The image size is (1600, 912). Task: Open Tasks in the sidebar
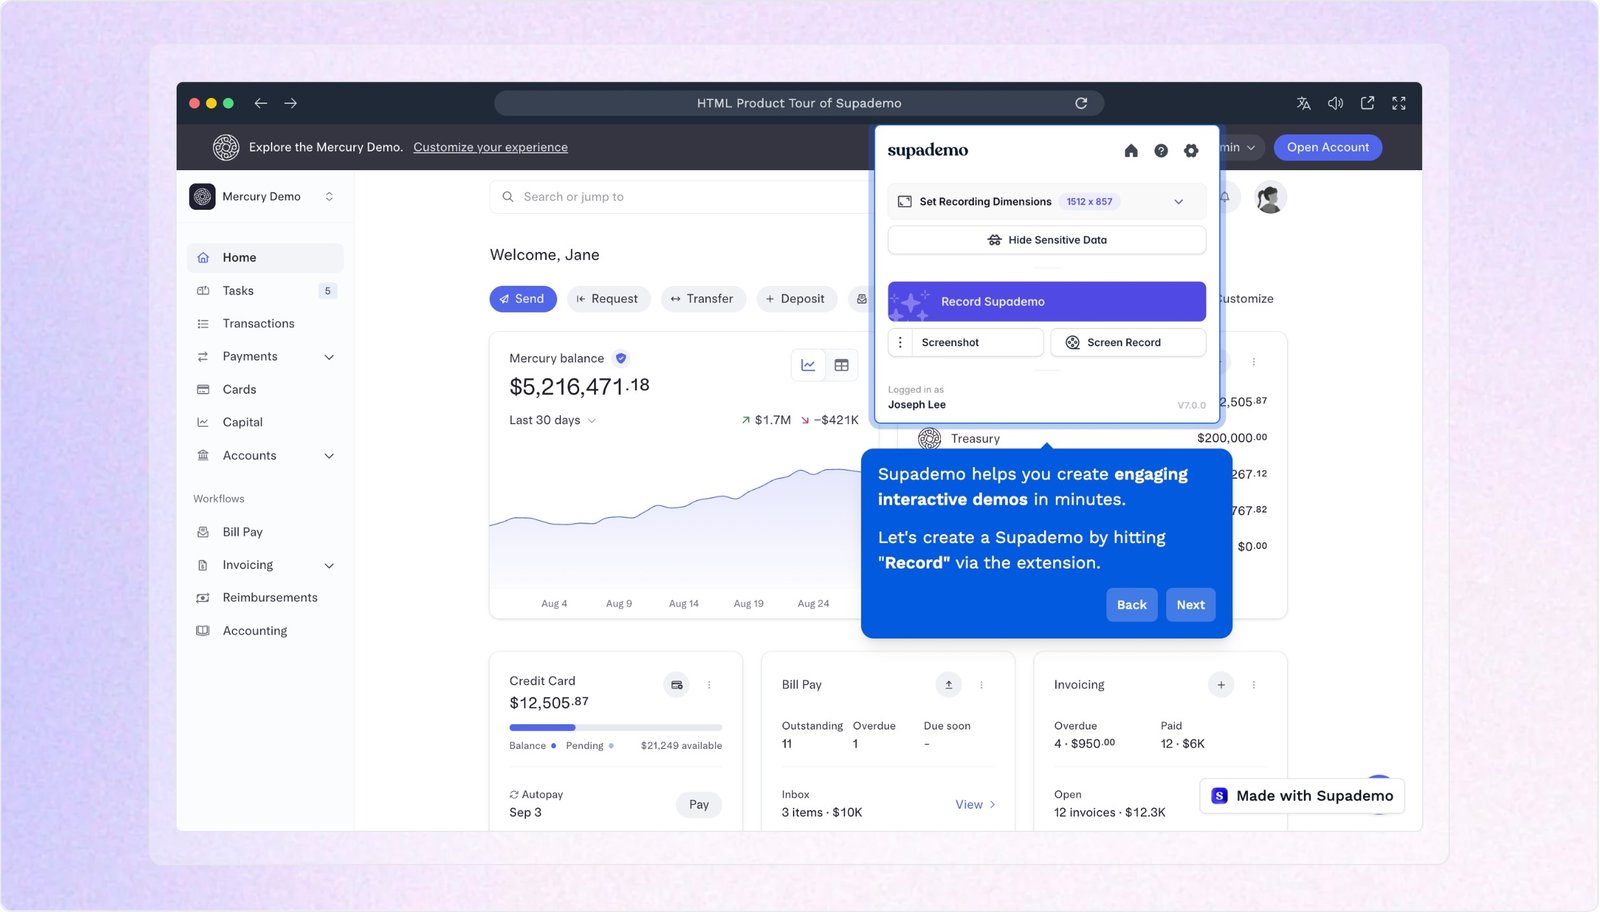[265, 291]
